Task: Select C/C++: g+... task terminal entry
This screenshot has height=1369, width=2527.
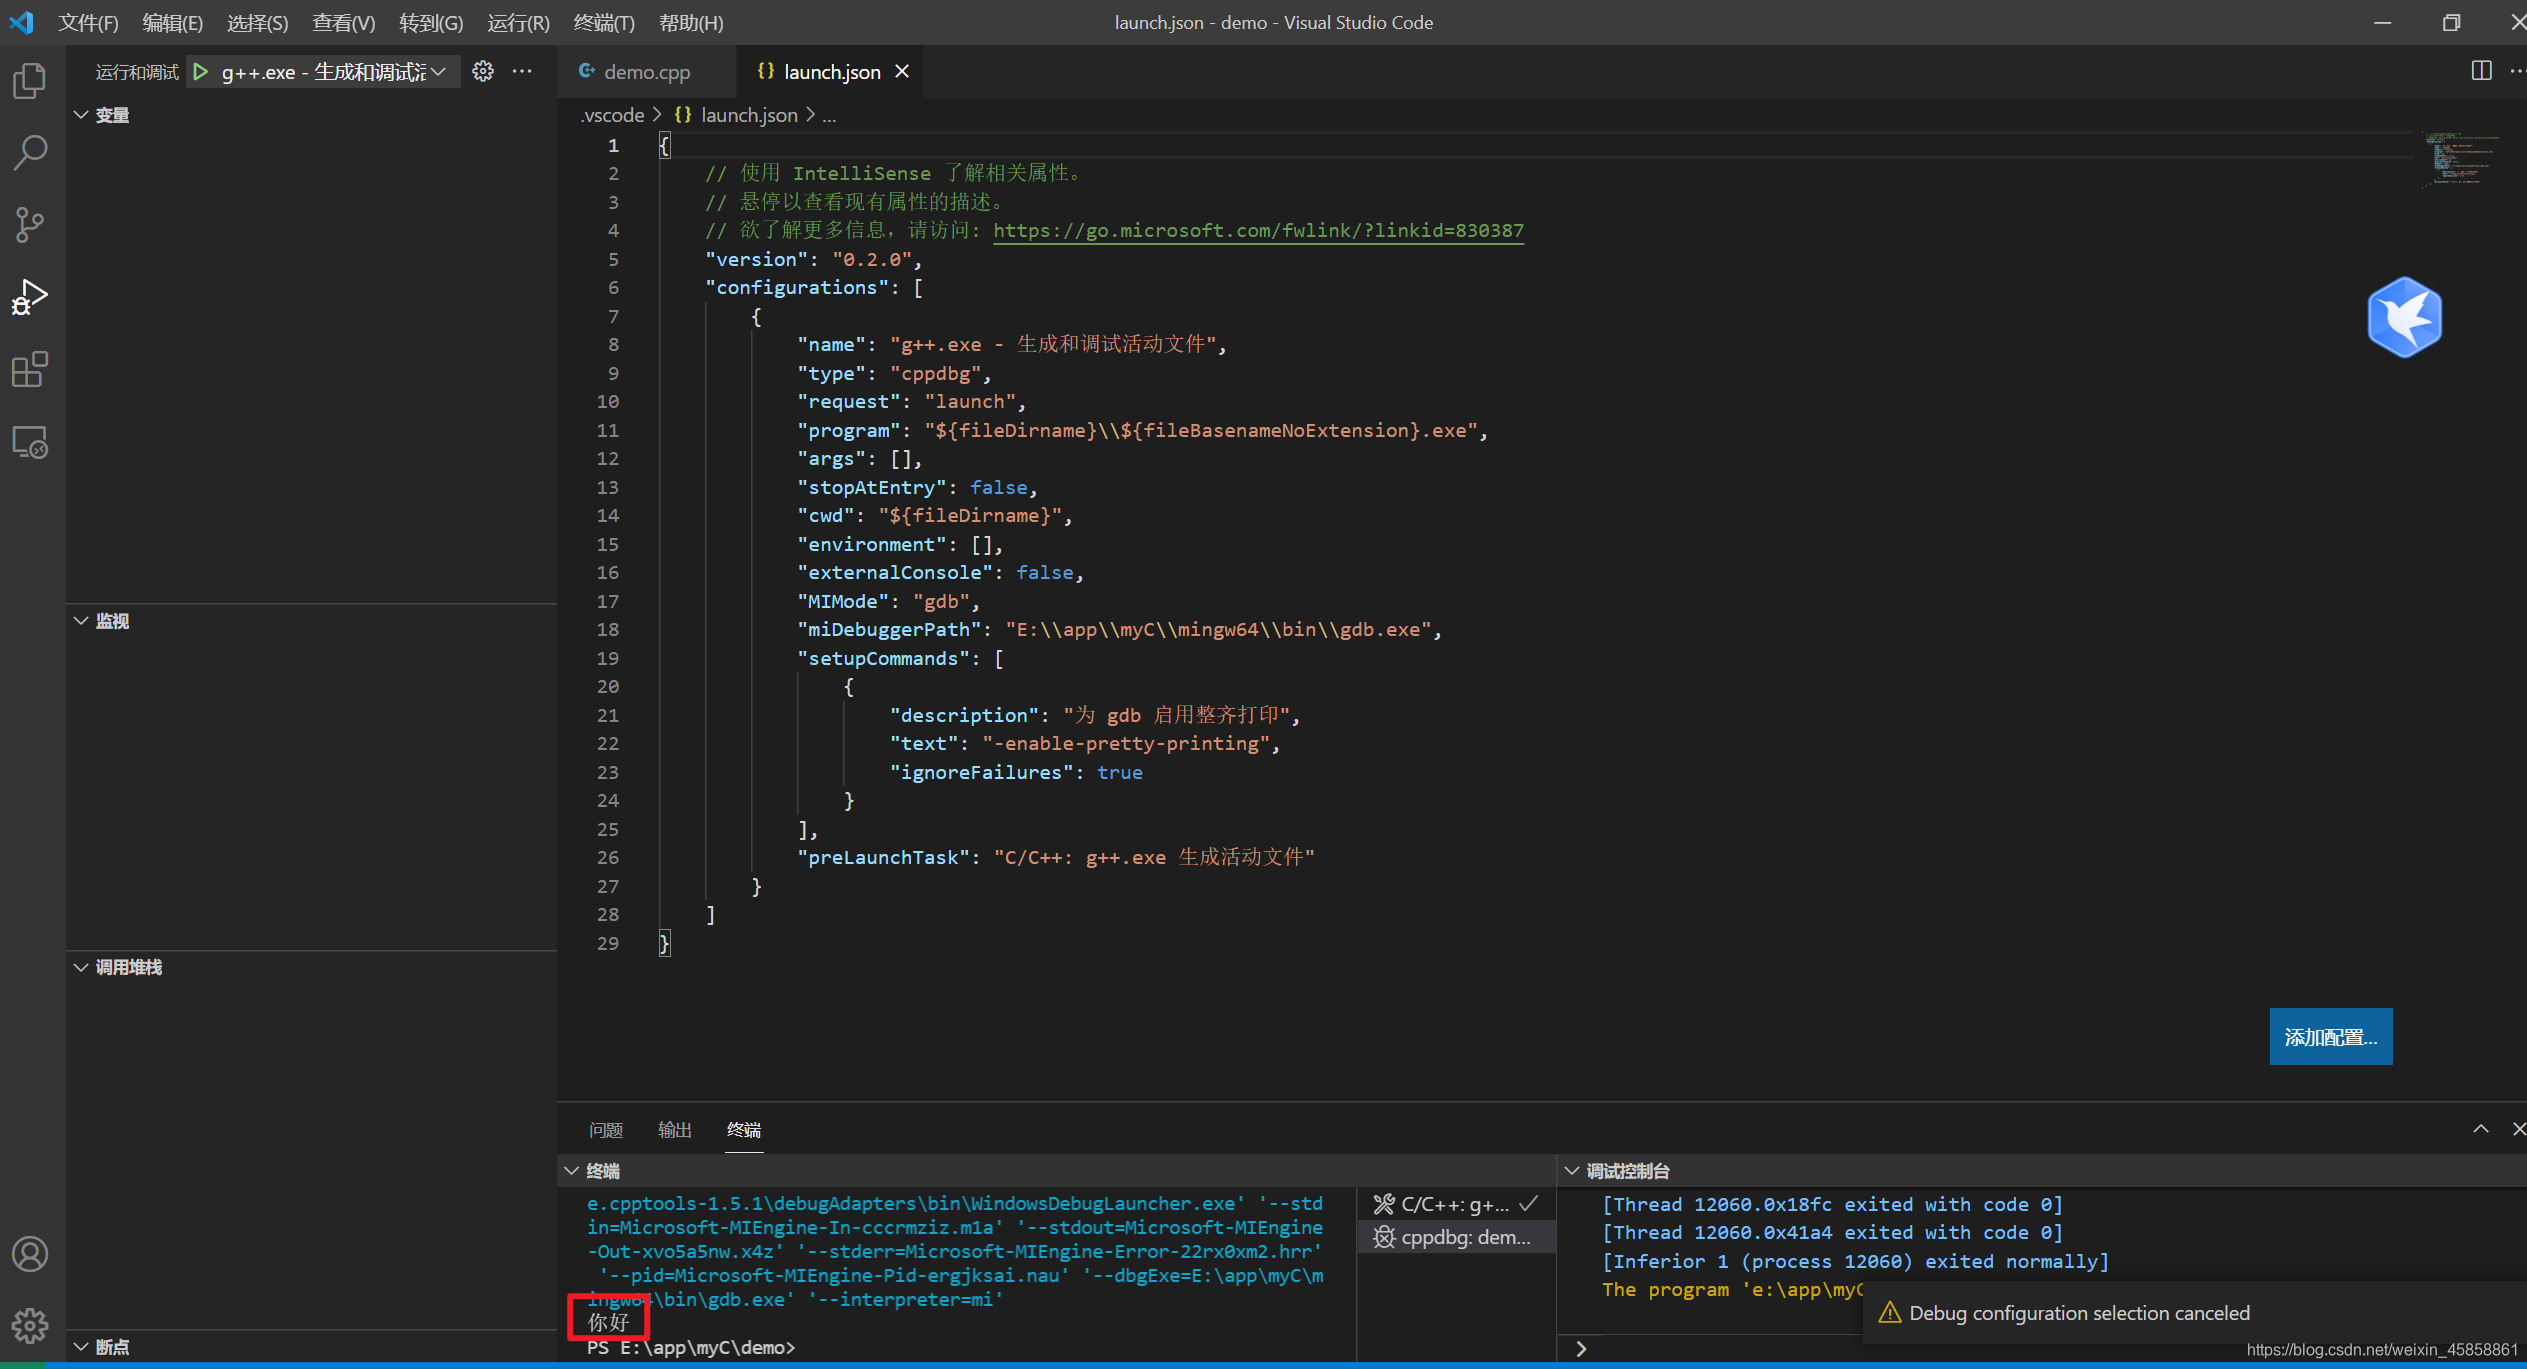Action: [x=1456, y=1204]
